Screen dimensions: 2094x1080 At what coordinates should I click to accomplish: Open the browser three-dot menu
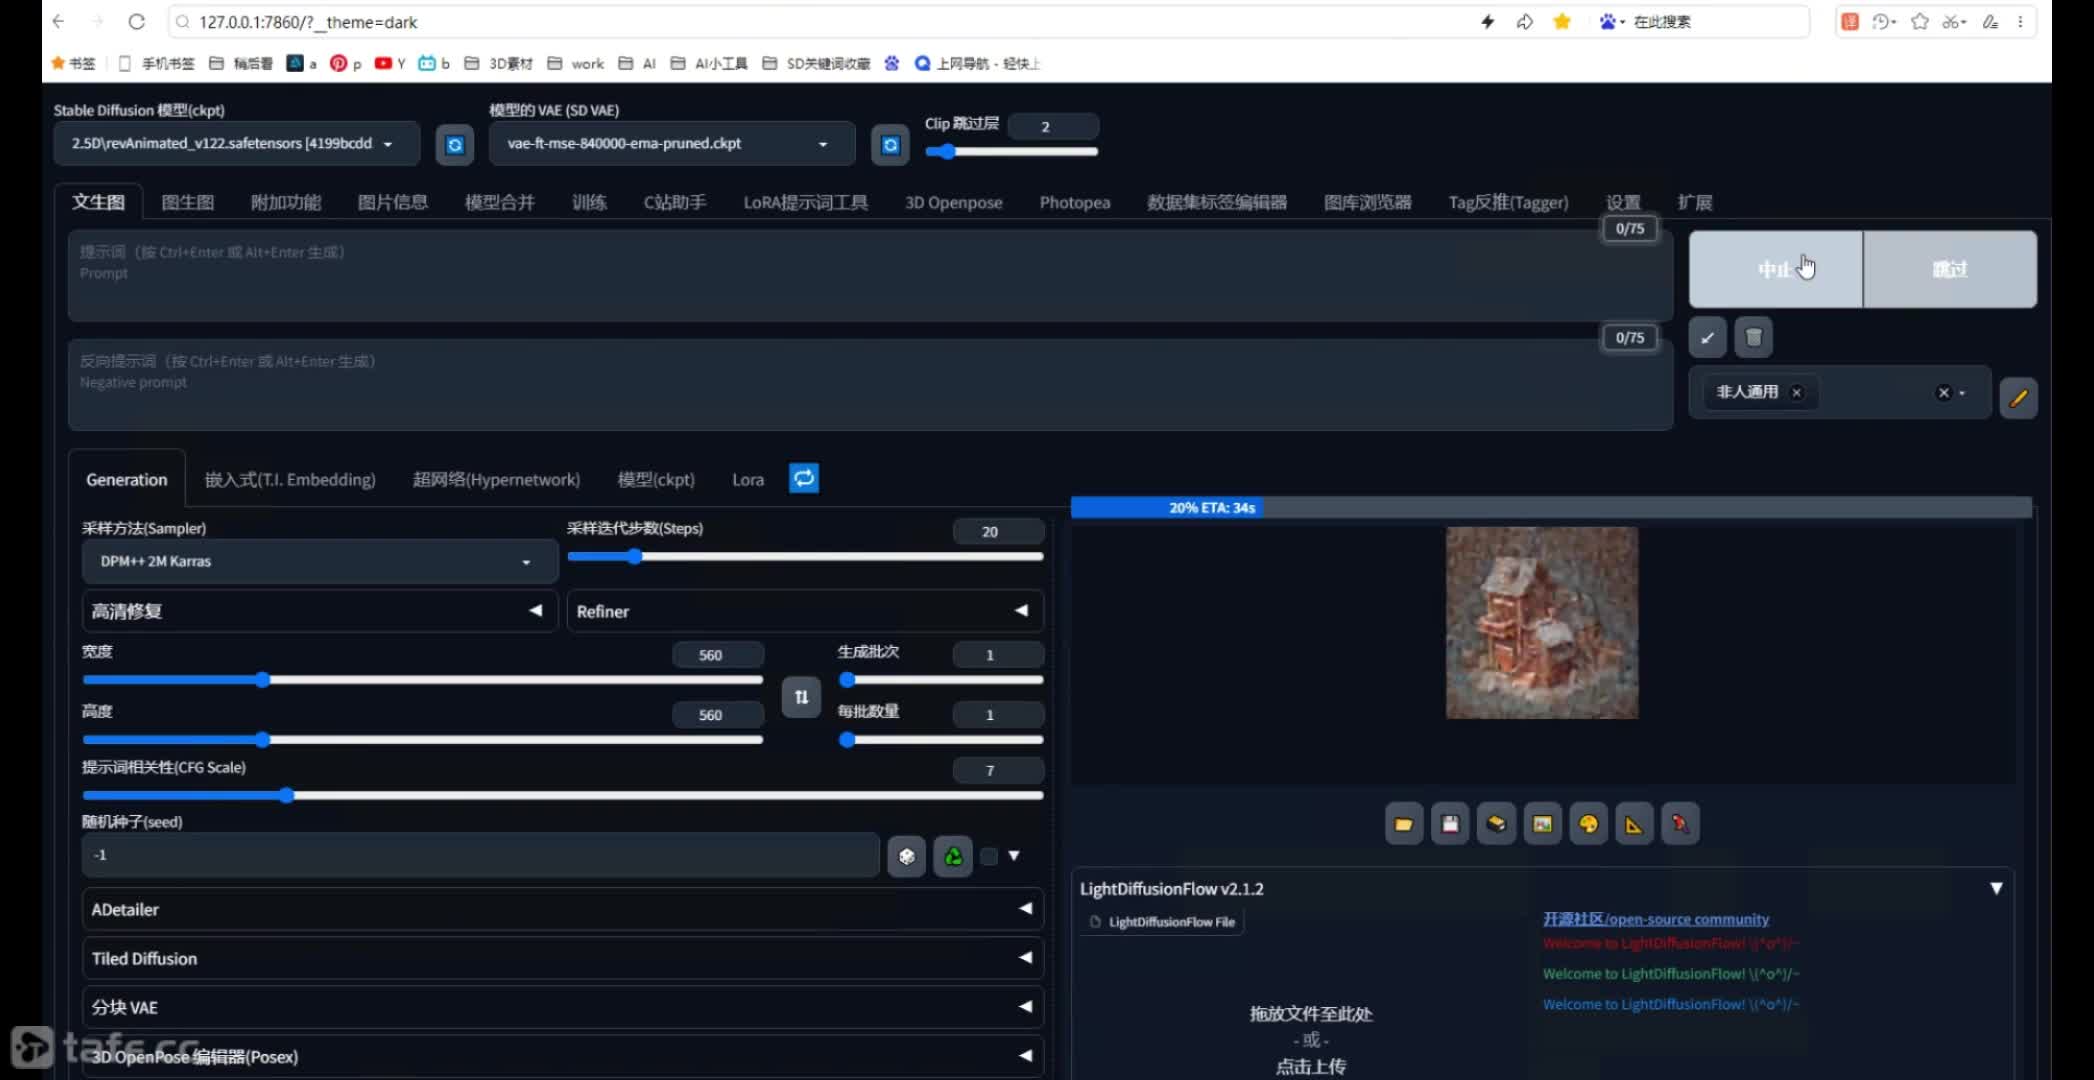click(2020, 21)
